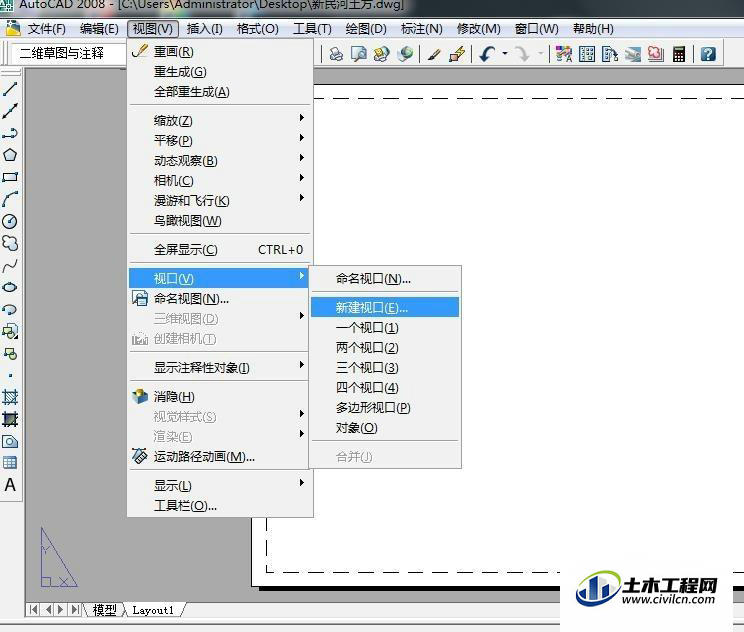This screenshot has height=632, width=744.
Task: Select the Arc tool
Action: click(10, 199)
